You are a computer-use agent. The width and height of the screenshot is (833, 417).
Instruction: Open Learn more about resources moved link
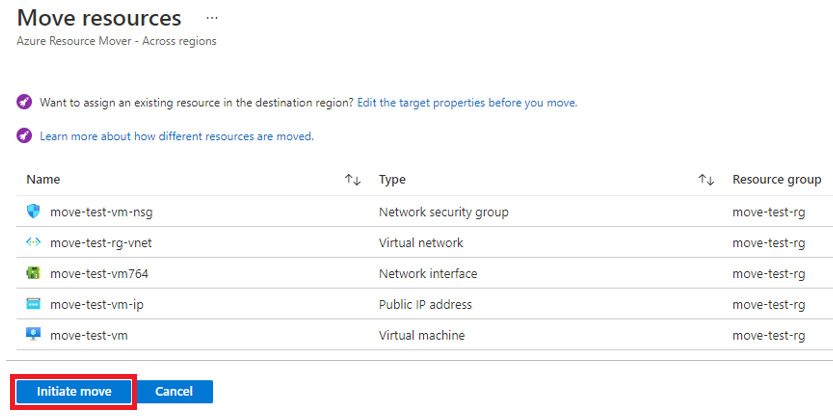click(x=177, y=137)
